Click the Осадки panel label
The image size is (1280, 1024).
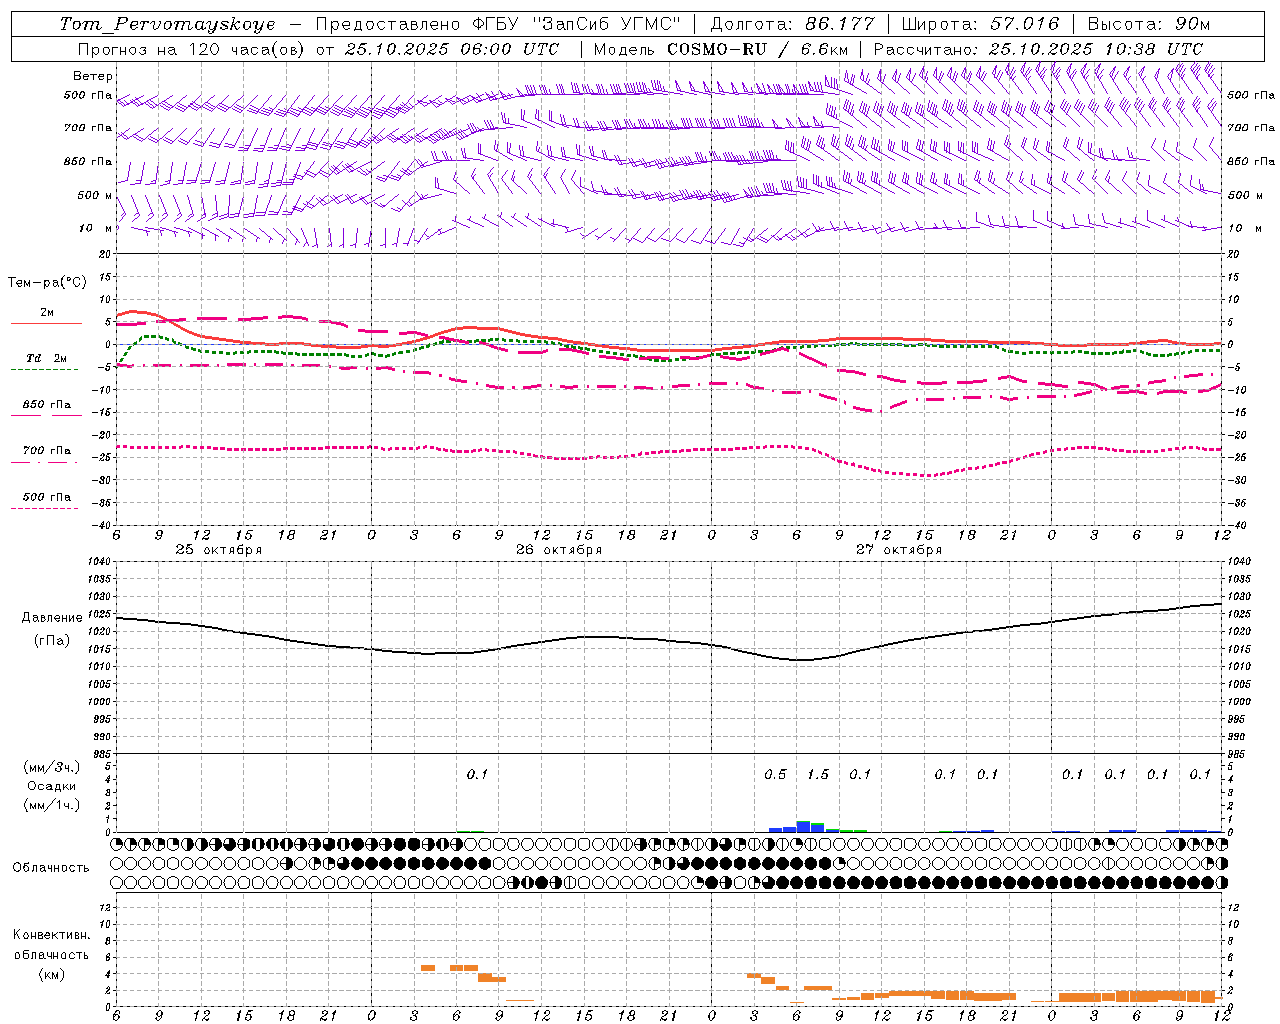click(52, 786)
